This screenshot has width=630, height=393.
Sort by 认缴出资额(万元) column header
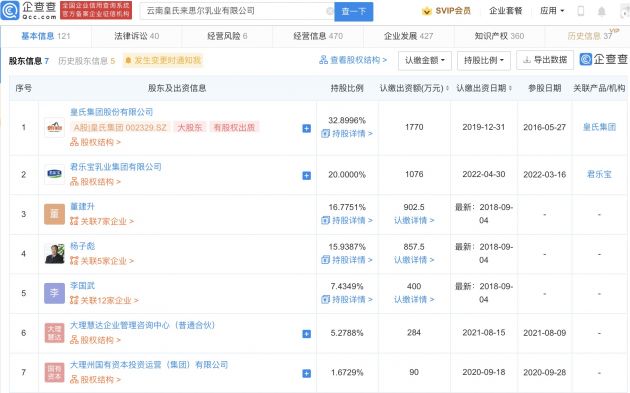pos(414,88)
